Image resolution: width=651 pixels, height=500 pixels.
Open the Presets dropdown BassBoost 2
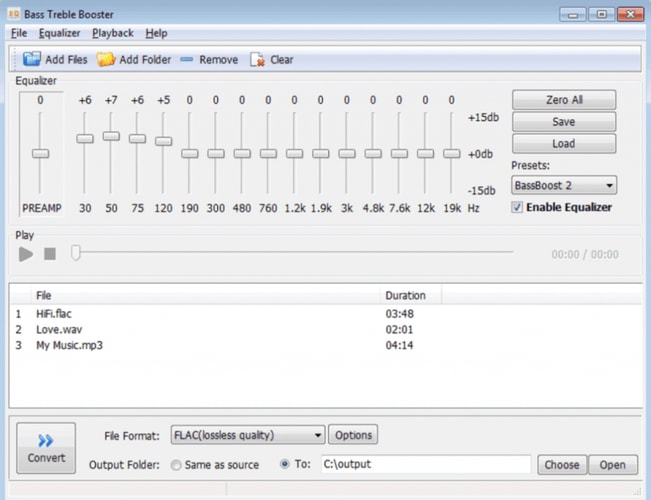click(563, 185)
